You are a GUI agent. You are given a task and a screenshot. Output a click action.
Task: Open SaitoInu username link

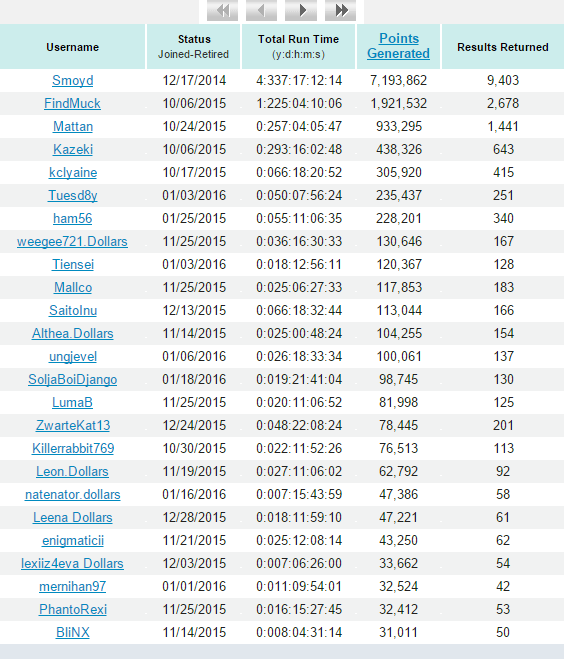click(73, 311)
